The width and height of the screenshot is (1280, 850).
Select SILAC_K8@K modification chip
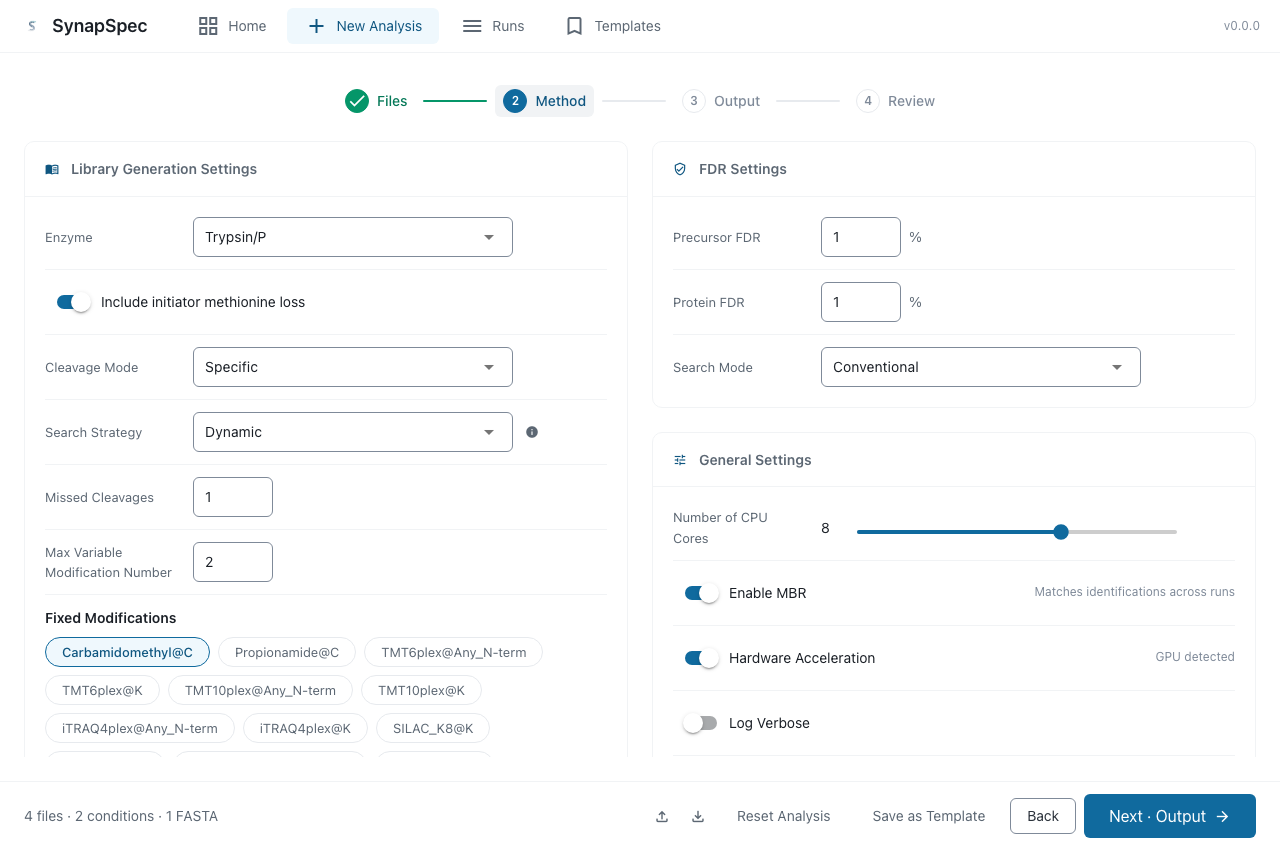[433, 728]
